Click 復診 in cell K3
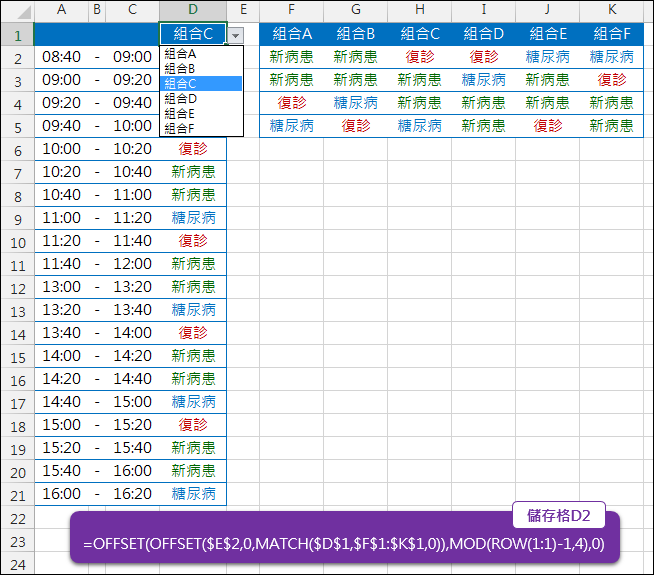This screenshot has width=654, height=575. pos(611,80)
